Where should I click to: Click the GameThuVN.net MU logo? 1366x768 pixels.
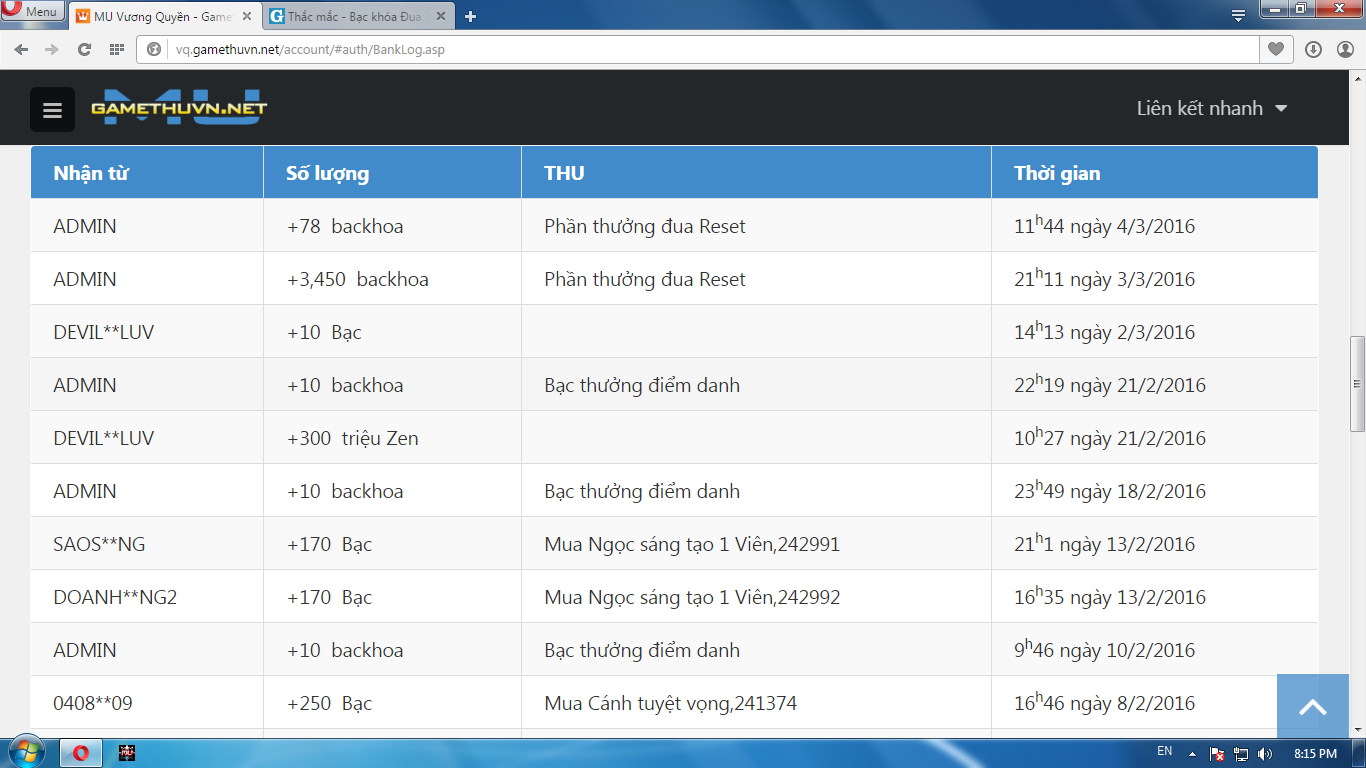click(x=179, y=109)
